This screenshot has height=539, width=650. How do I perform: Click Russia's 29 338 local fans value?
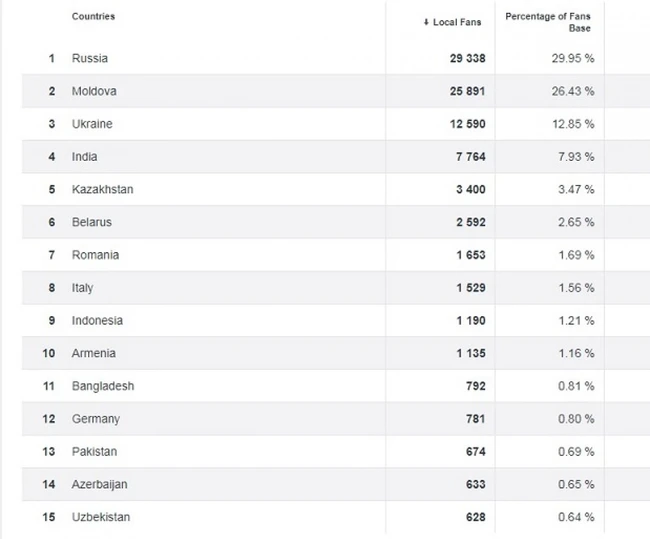467,58
